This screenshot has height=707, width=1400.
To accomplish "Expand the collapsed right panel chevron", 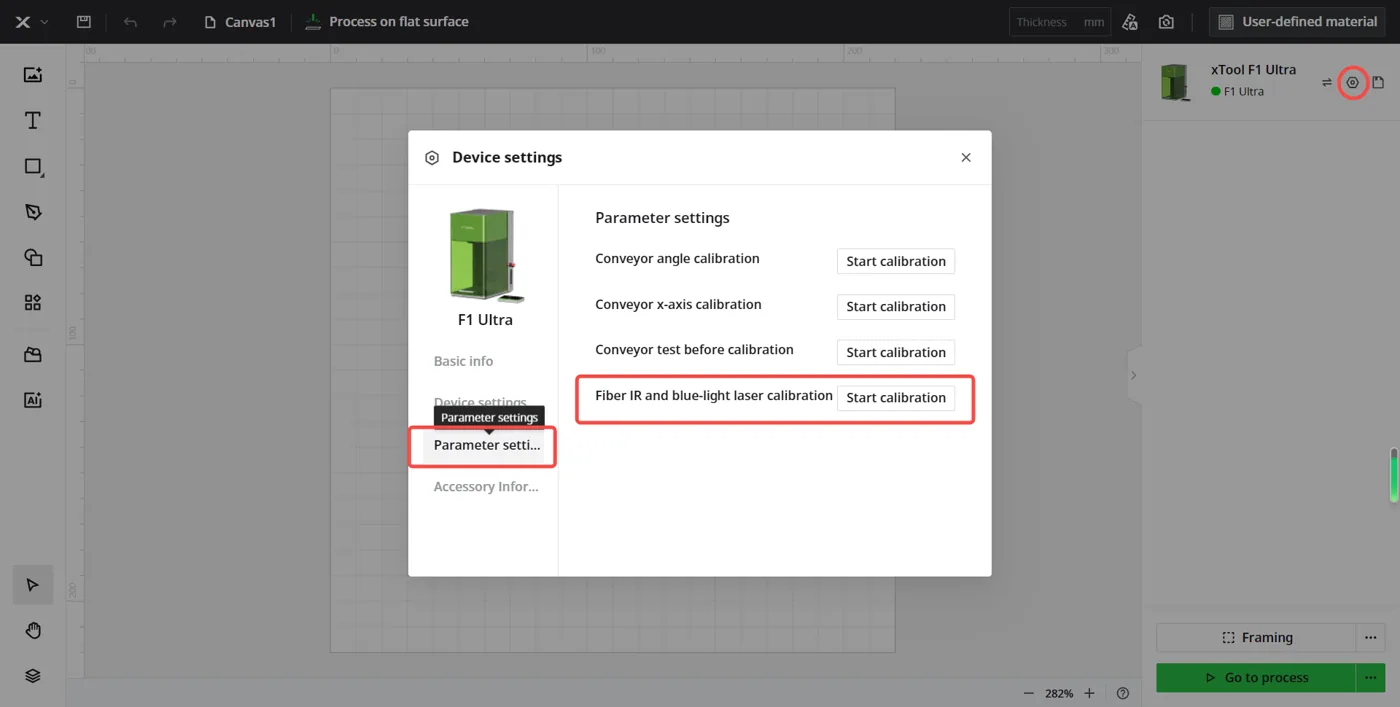I will 1134,375.
